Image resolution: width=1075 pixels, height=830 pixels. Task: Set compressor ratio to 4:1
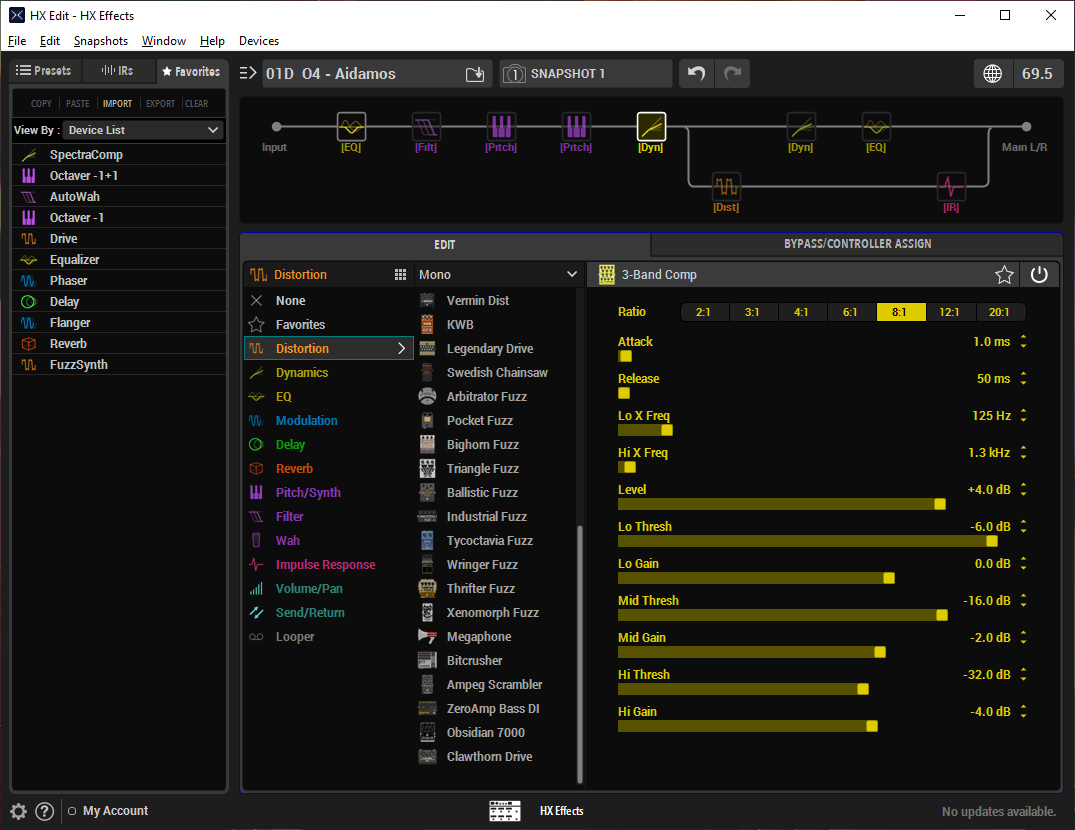(x=802, y=312)
